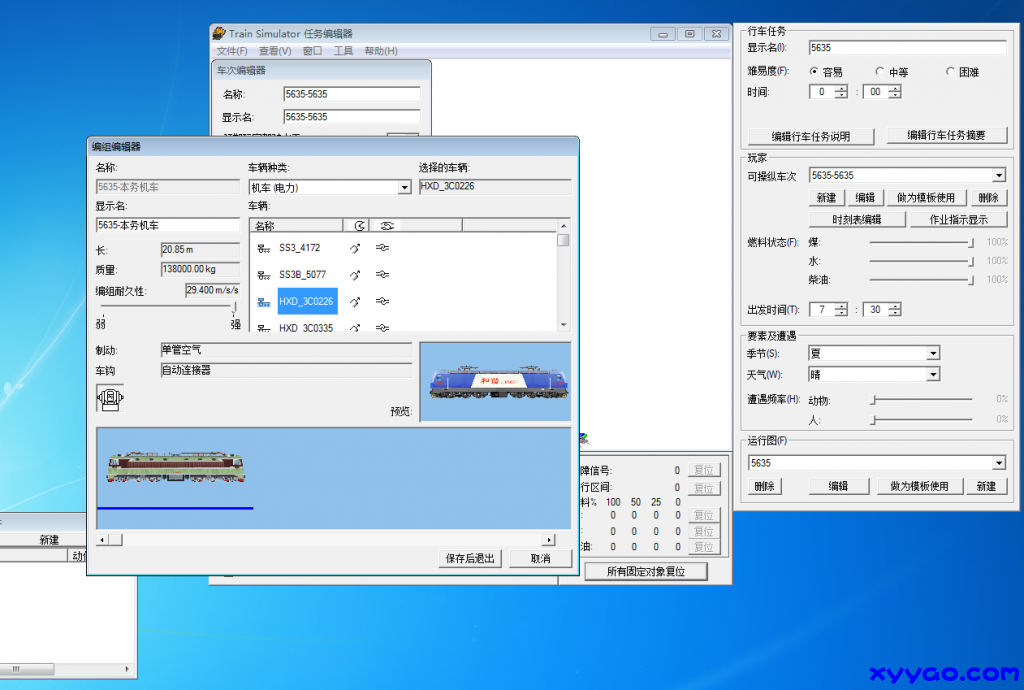This screenshot has width=1024, height=690.
Task: Open the 季节 season dropdown
Action: point(933,353)
